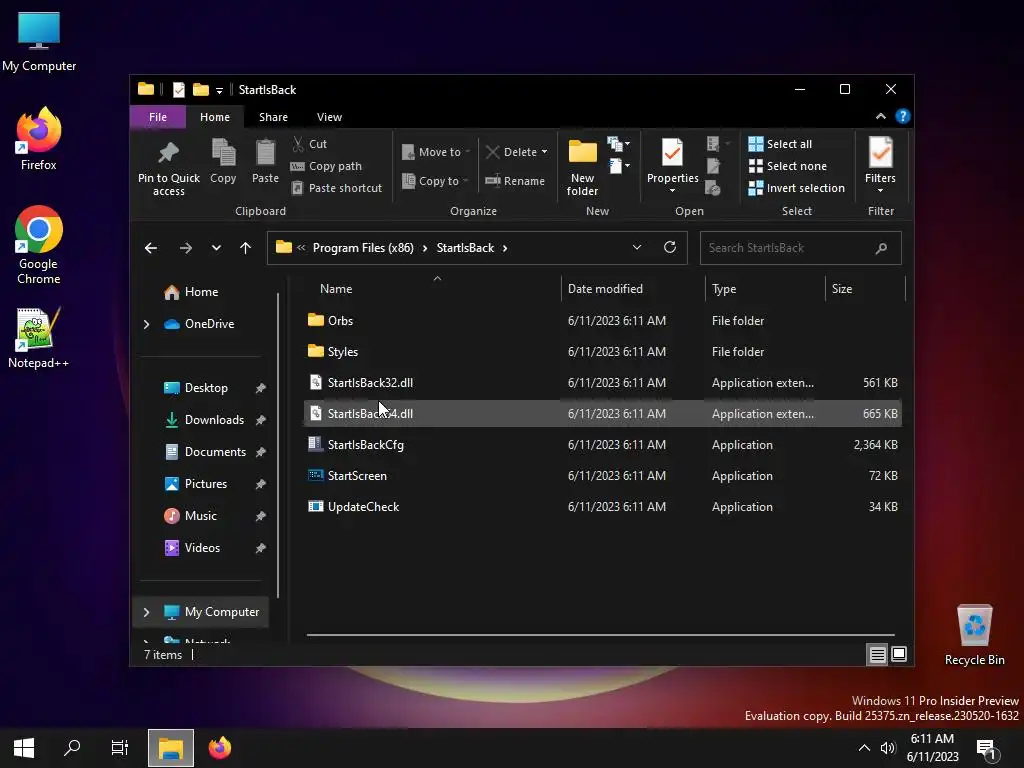The width and height of the screenshot is (1024, 768).
Task: Switch to the Home ribbon tab
Action: click(215, 117)
